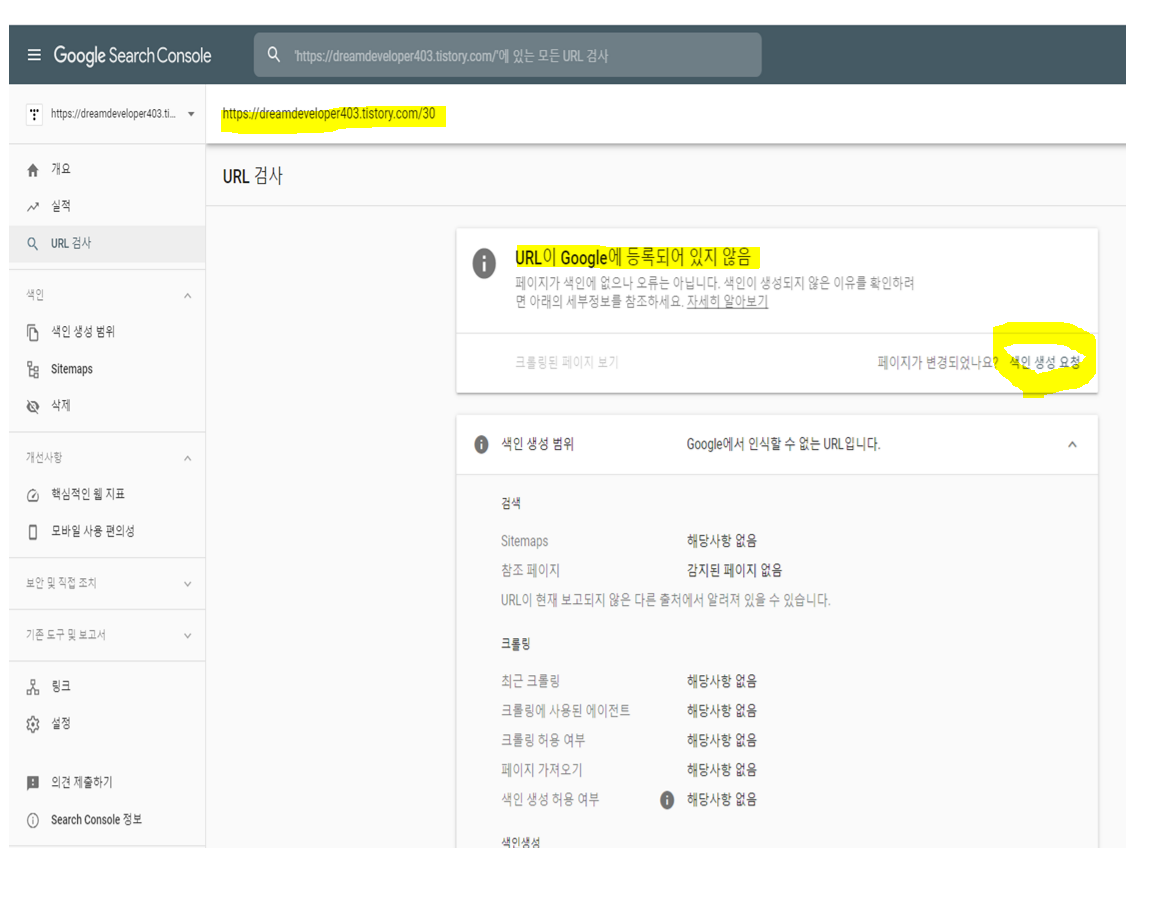The height and width of the screenshot is (905, 1159).
Task: Click the '참조 페이지' row label
Action: pos(530,571)
